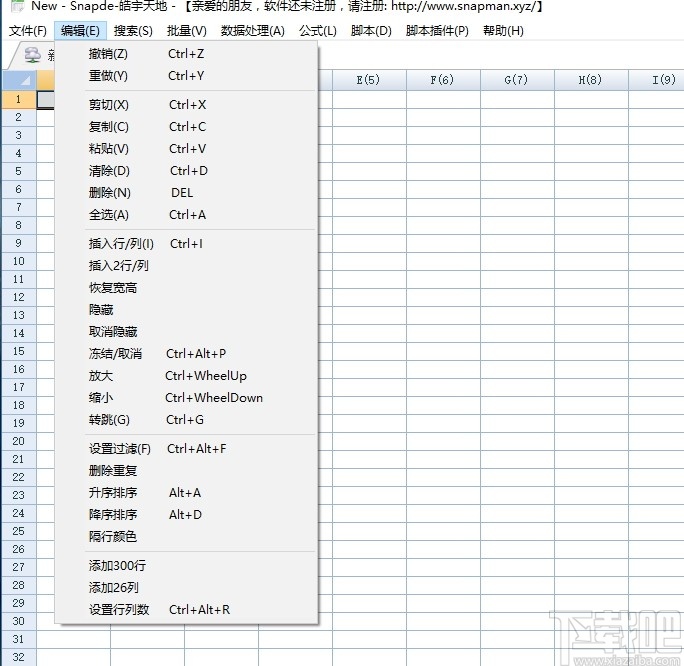Open 转跳(G) go-to entry
The width and height of the screenshot is (684, 666).
click(x=187, y=420)
